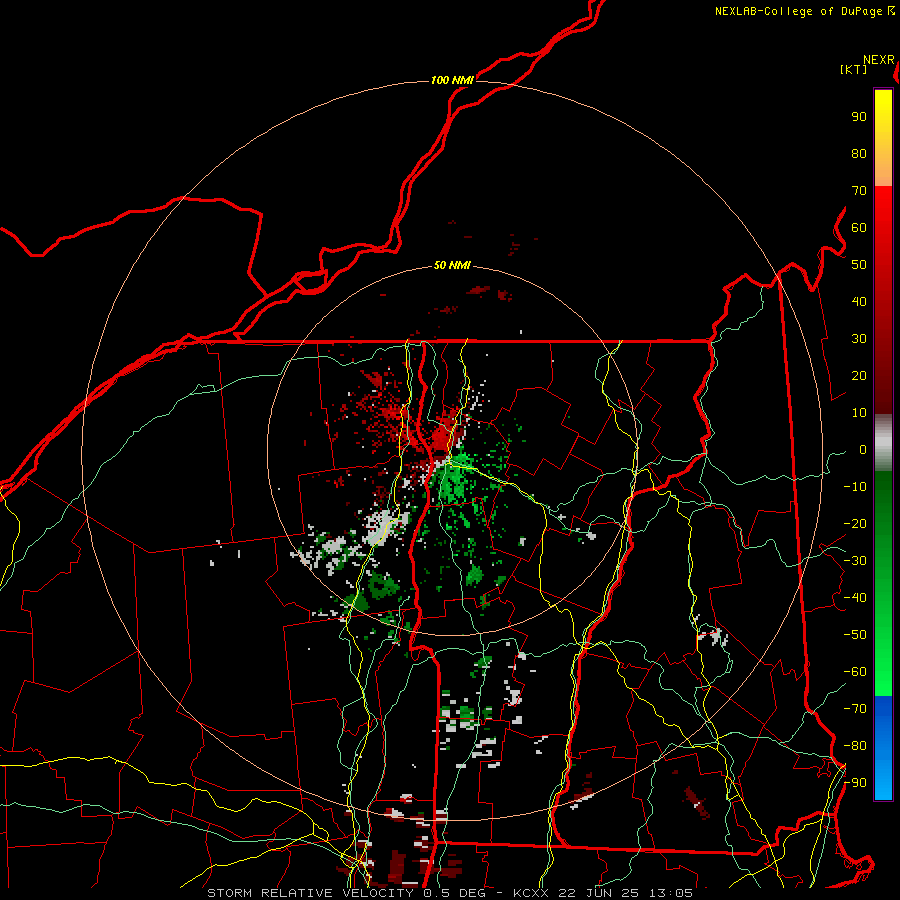Click the 60 value on velocity scale
Screen dimensions: 900x900
click(859, 227)
